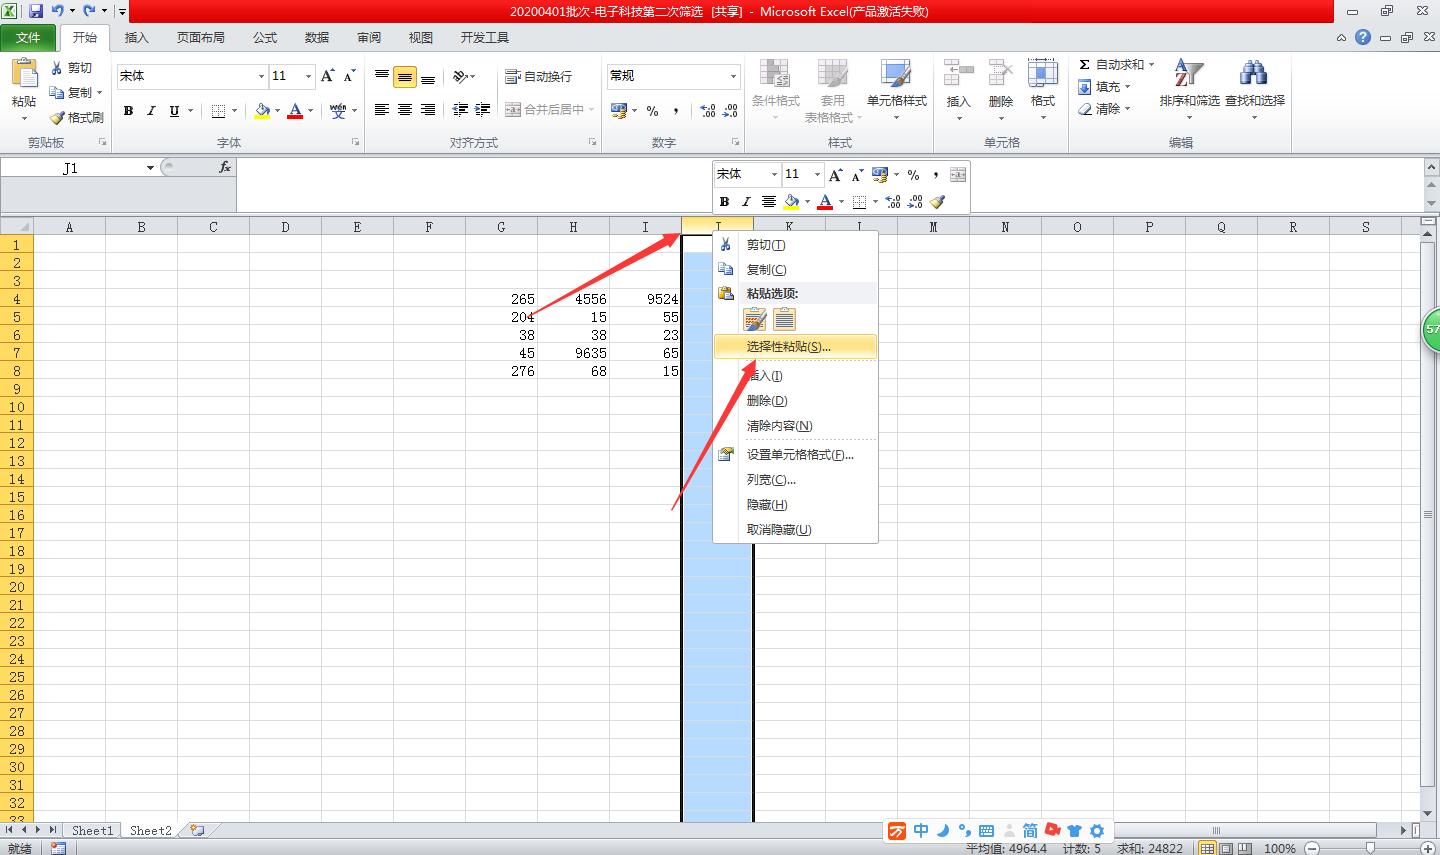Image resolution: width=1440 pixels, height=855 pixels.
Task: Apply the red font color A in ribbon
Action: (x=295, y=111)
